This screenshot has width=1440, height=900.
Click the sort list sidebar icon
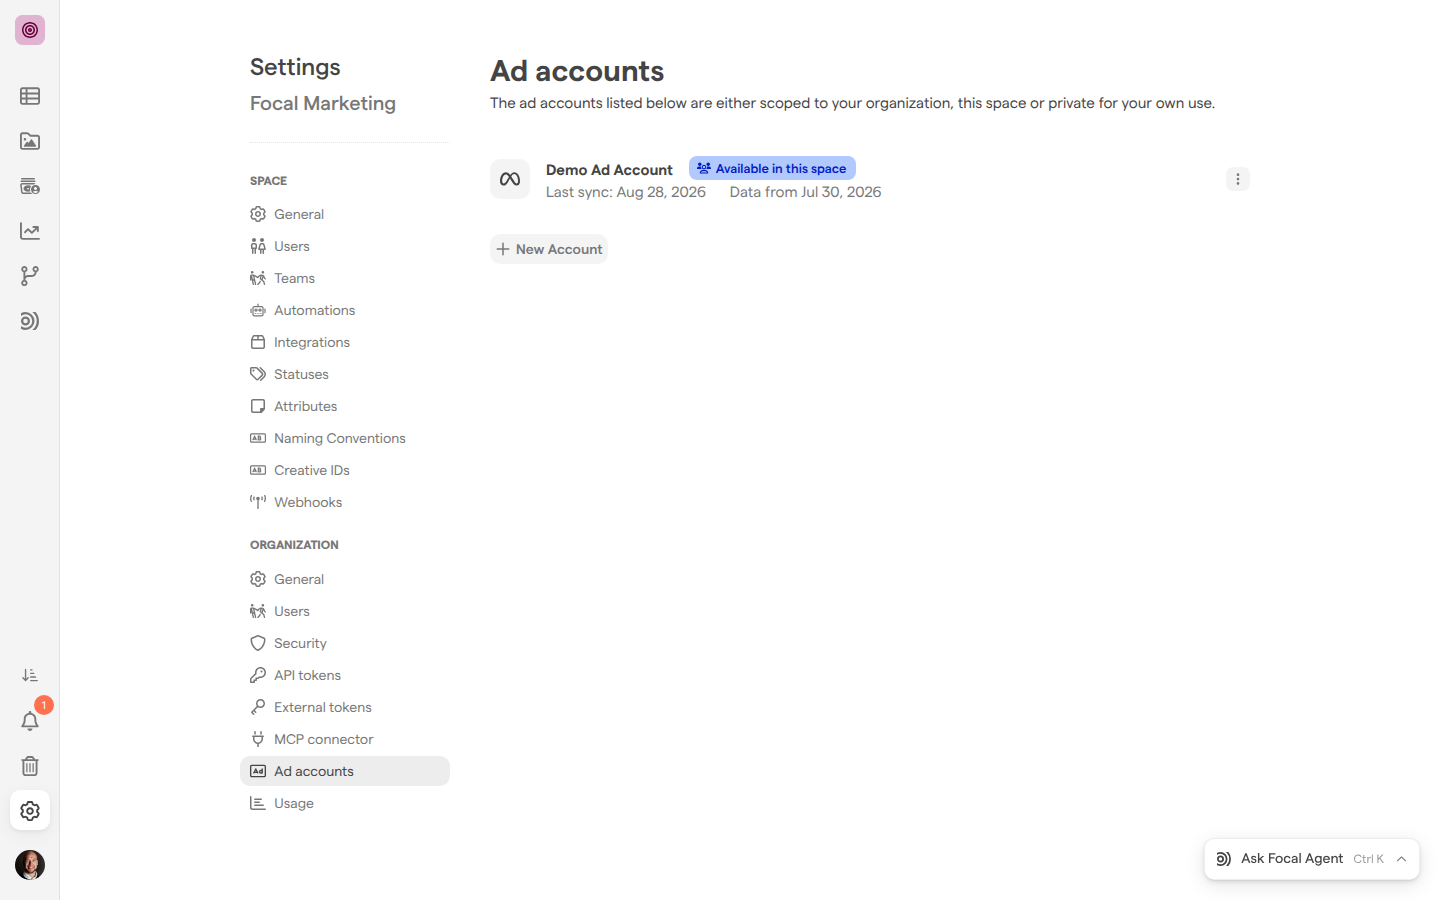30,676
